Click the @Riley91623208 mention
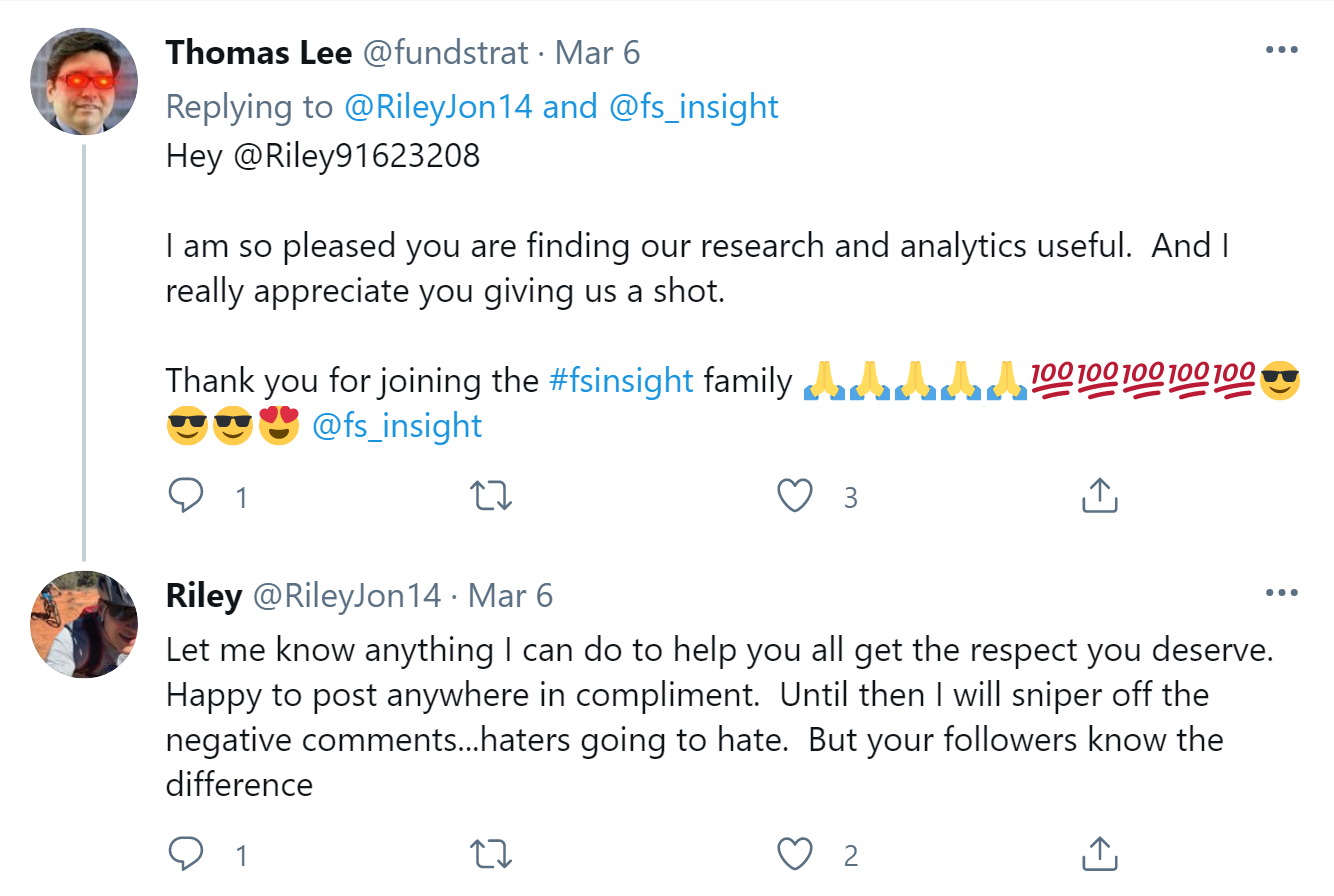The width and height of the screenshot is (1334, 896). tap(356, 157)
